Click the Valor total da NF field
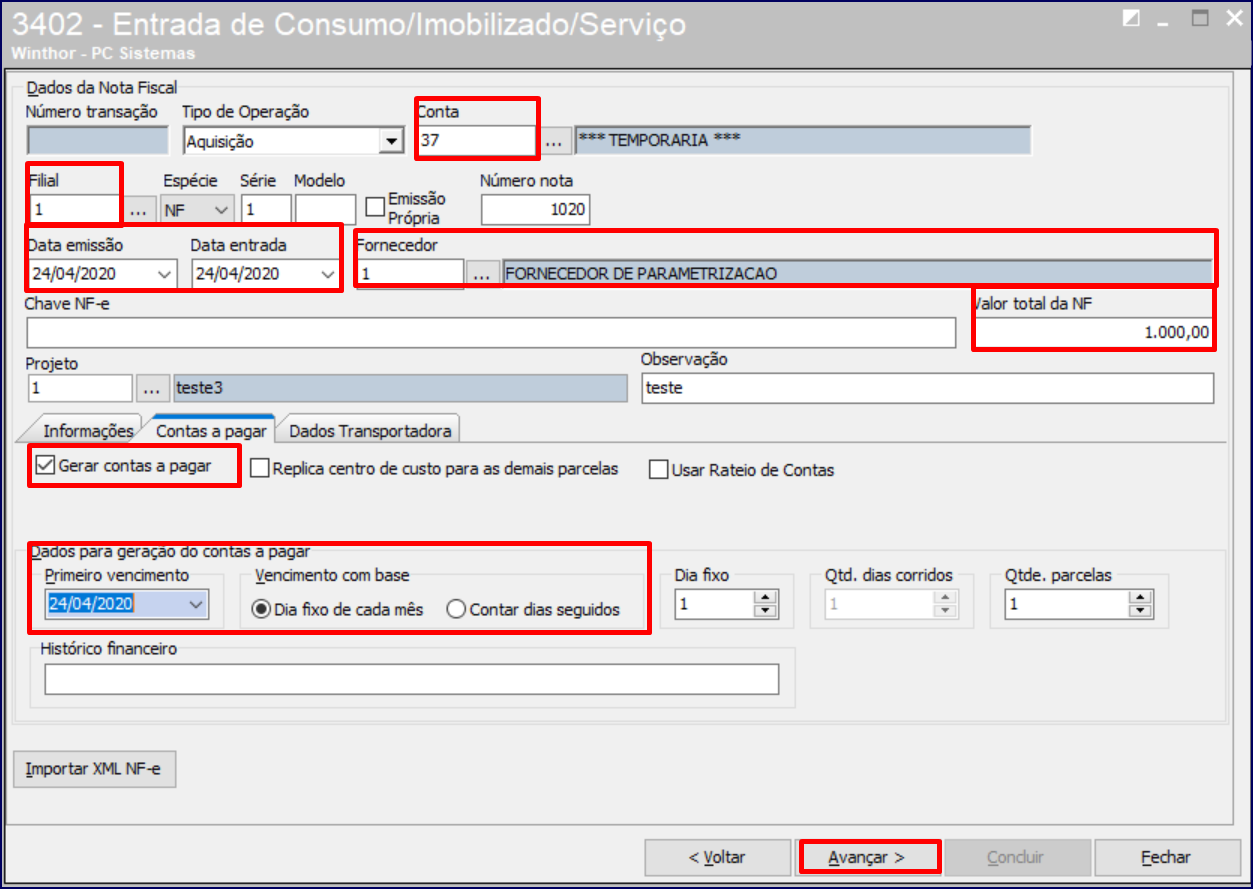 point(1094,333)
